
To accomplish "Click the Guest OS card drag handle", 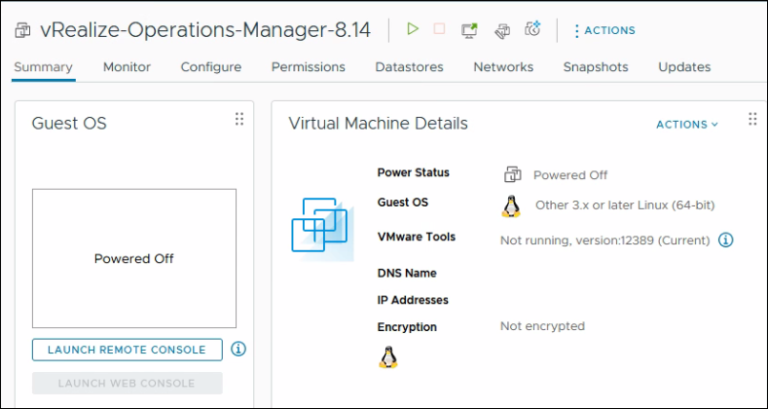I will (x=239, y=119).
